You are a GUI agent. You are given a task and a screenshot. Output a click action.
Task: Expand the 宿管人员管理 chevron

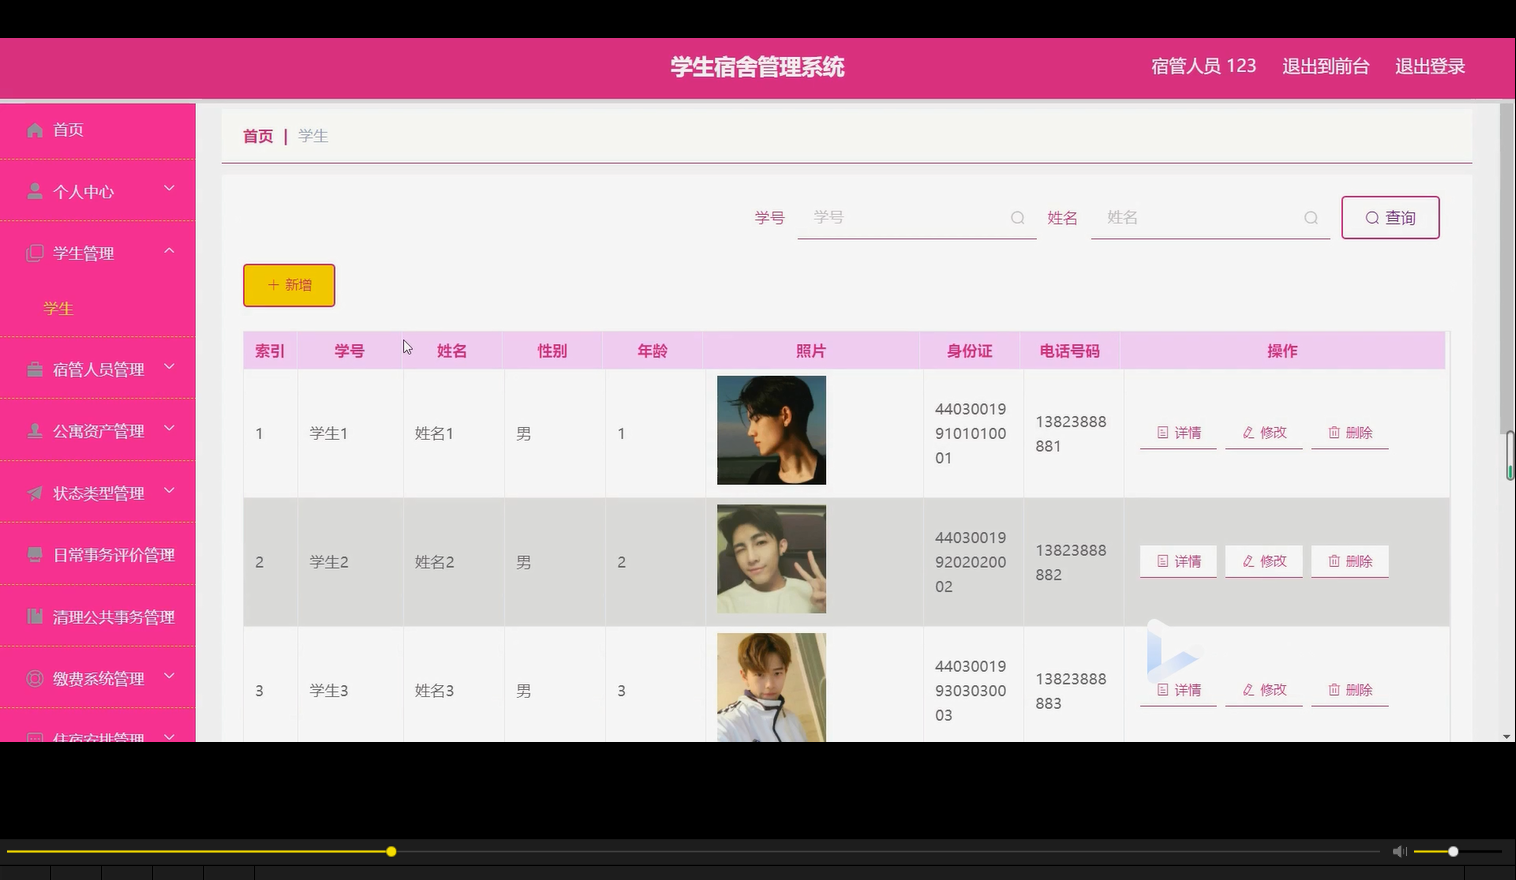click(169, 366)
